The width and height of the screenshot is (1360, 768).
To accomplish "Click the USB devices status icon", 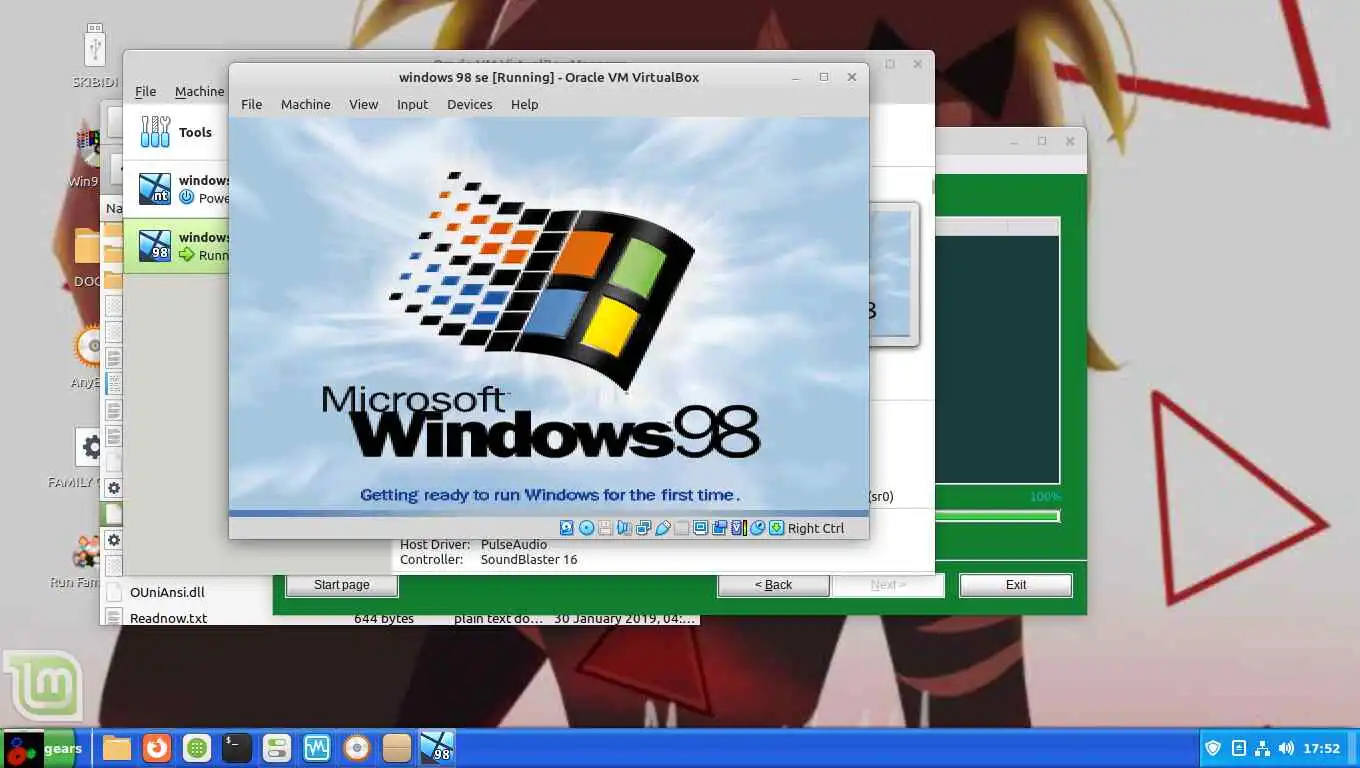I will (x=663, y=528).
